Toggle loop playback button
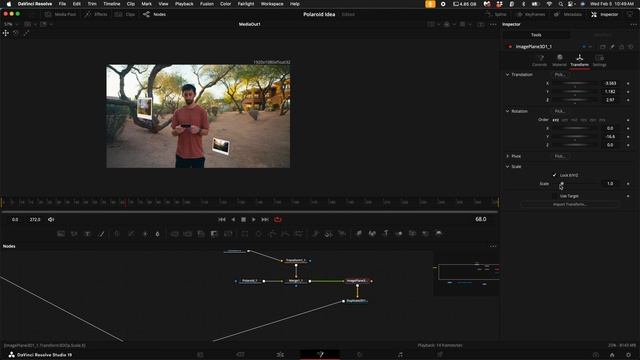Viewport: 640px width, 360px height. coord(278,220)
